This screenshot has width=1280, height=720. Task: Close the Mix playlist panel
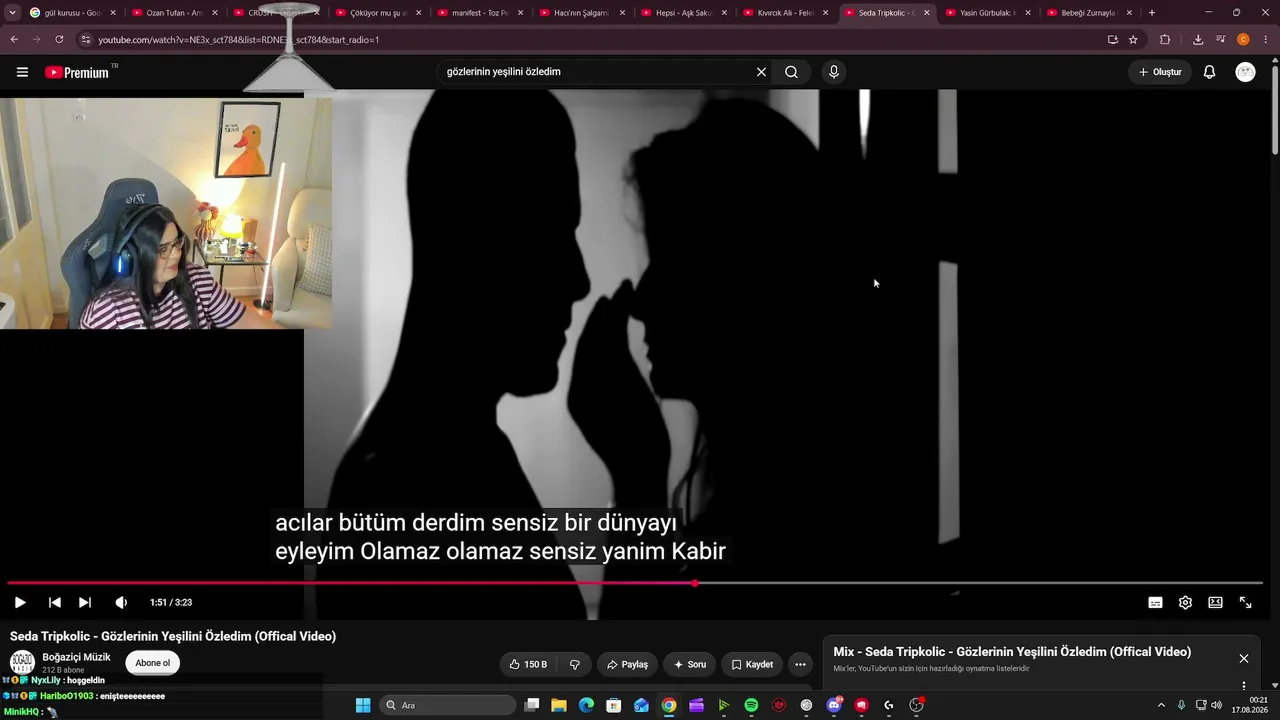click(x=1244, y=658)
